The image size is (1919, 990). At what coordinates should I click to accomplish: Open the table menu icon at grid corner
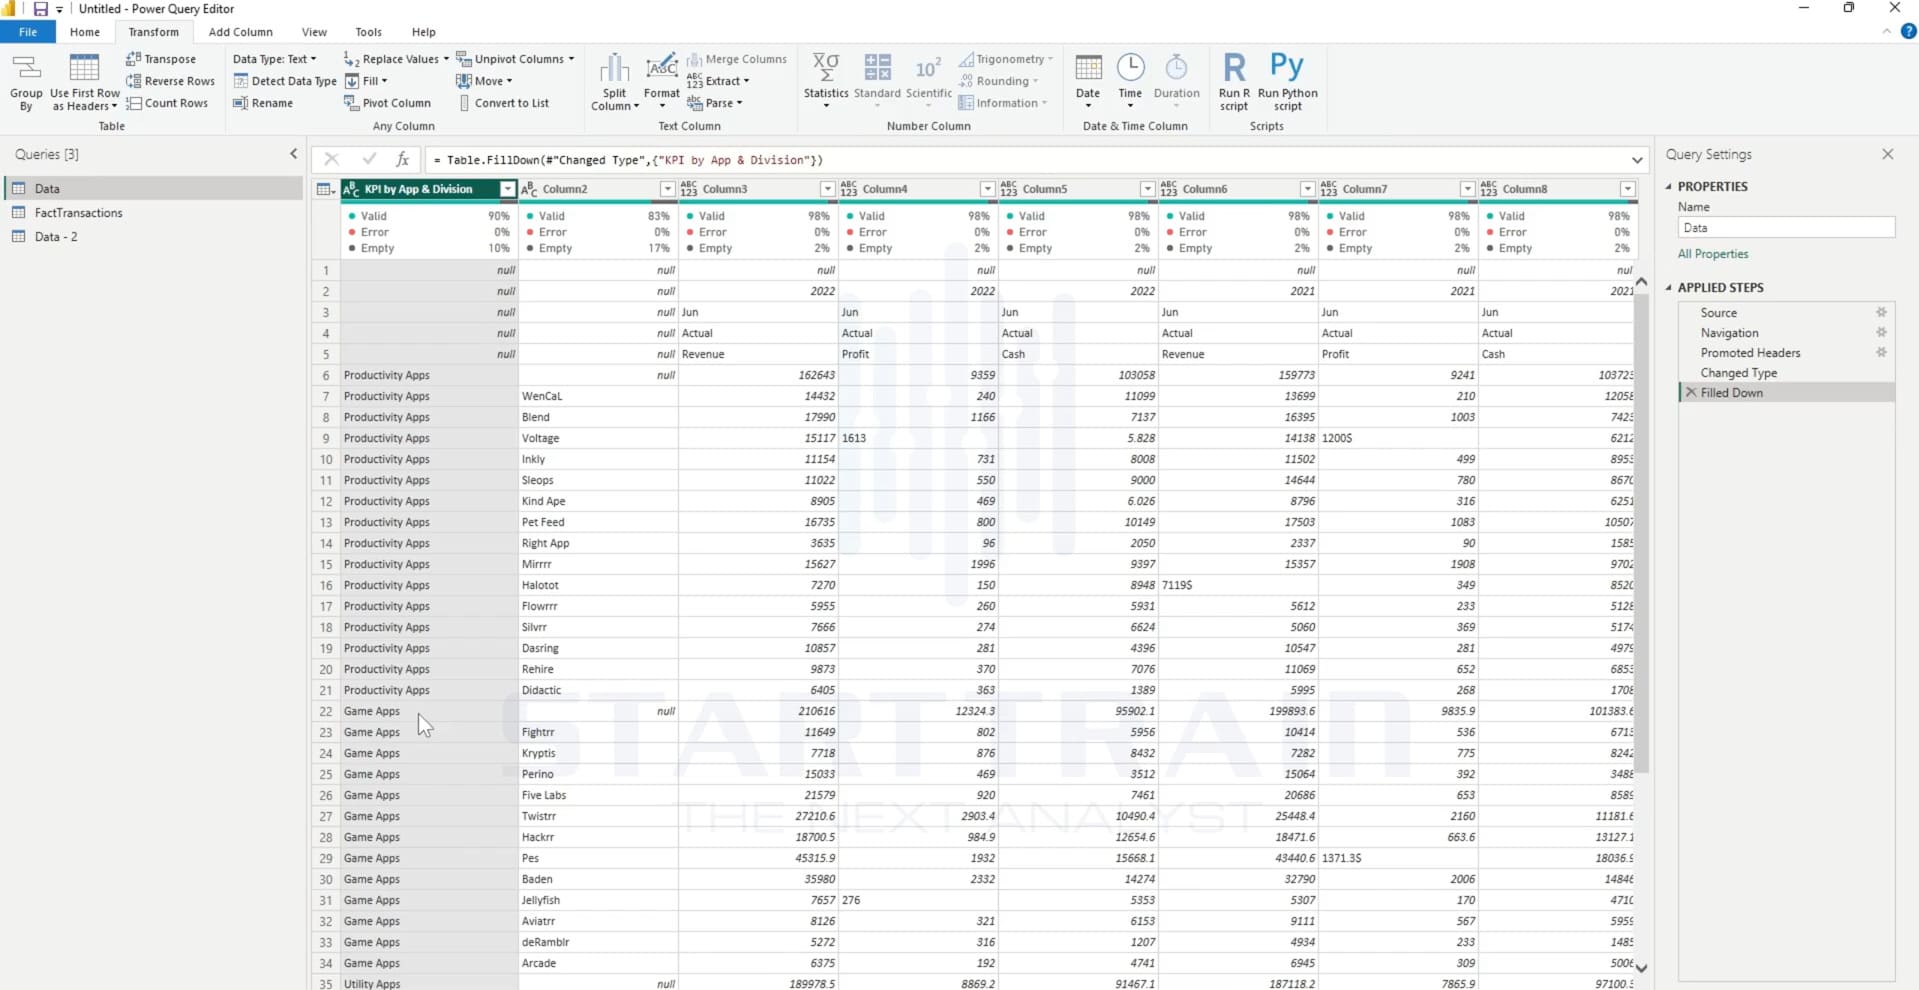point(325,189)
